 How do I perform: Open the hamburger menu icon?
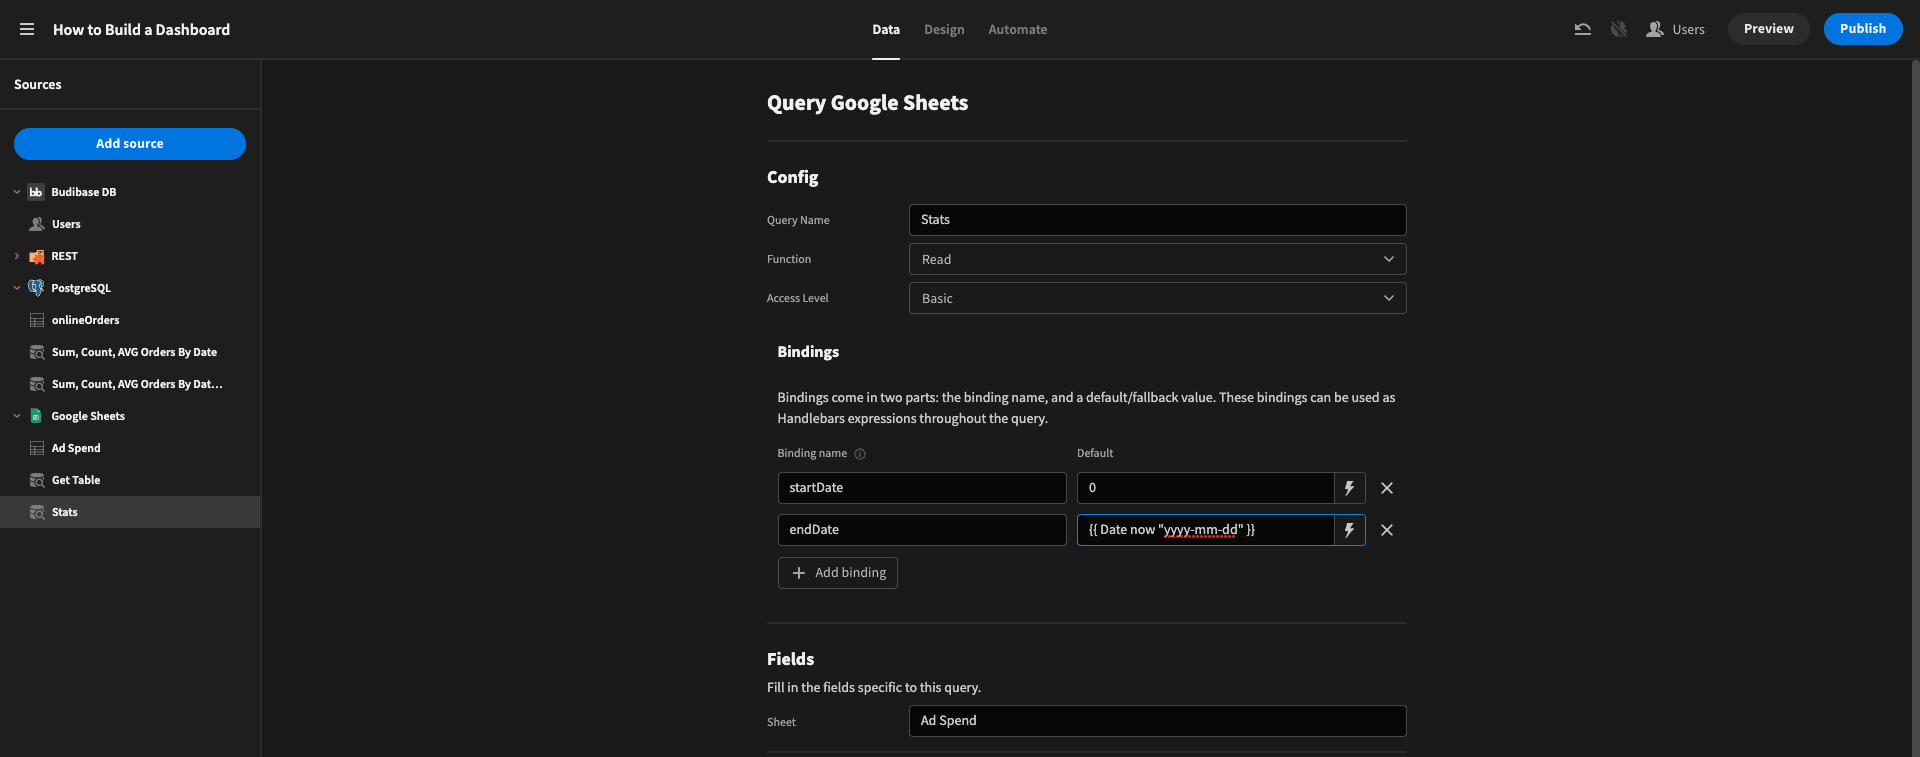coord(27,29)
